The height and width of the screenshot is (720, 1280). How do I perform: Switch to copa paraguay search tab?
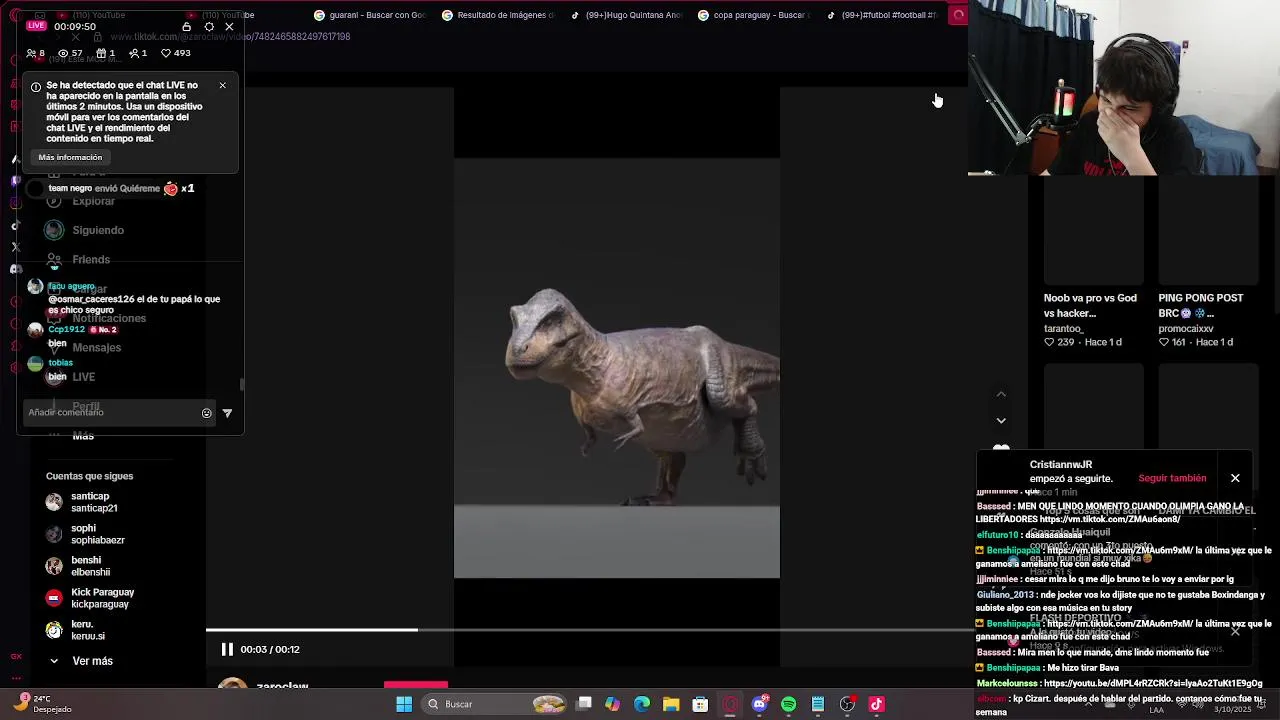coord(754,15)
